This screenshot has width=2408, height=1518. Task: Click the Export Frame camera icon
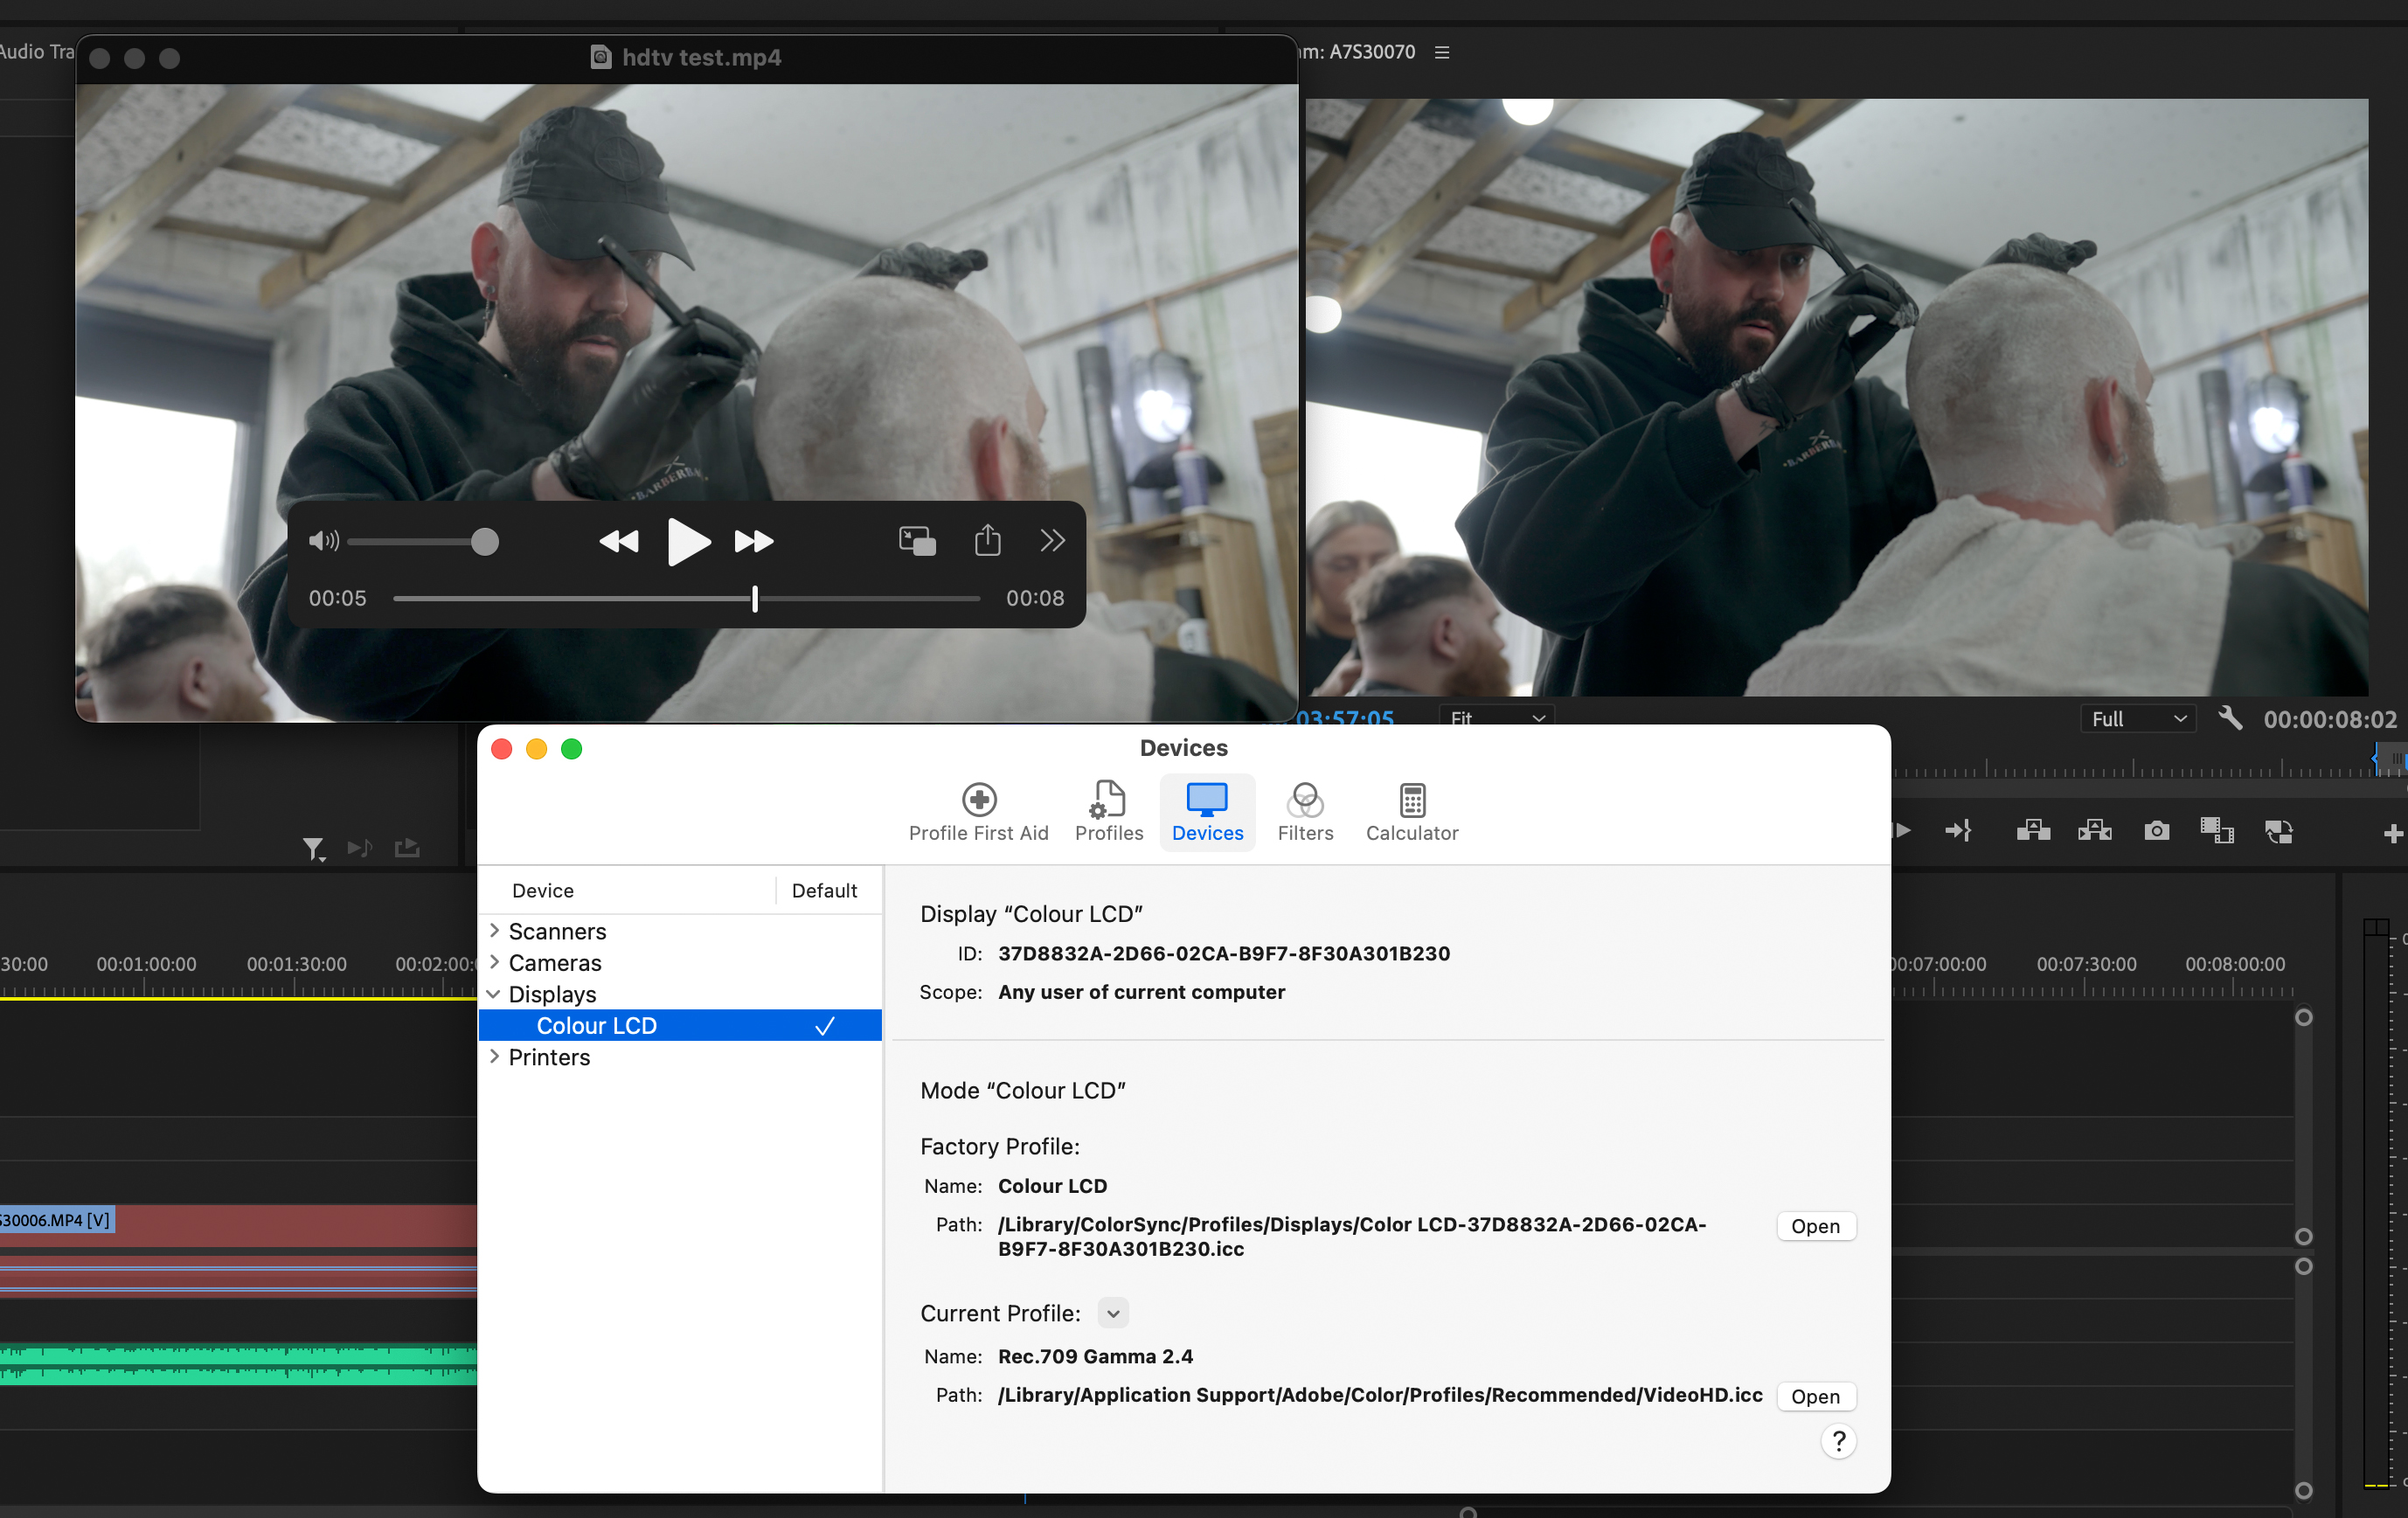tap(2156, 831)
